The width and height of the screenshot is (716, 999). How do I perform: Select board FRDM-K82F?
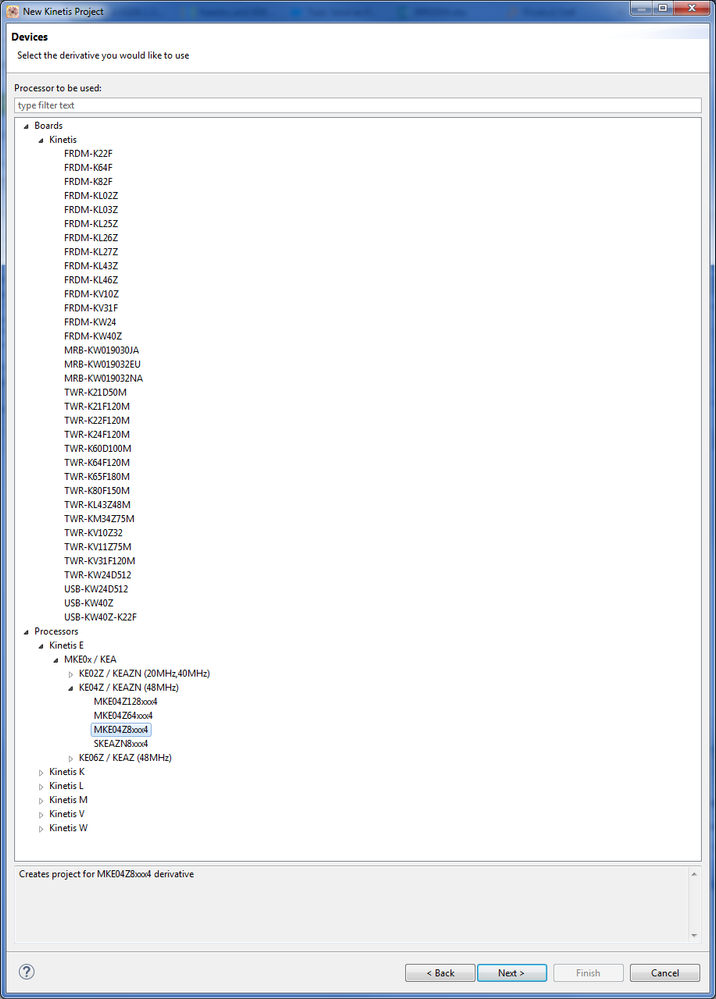click(x=88, y=182)
